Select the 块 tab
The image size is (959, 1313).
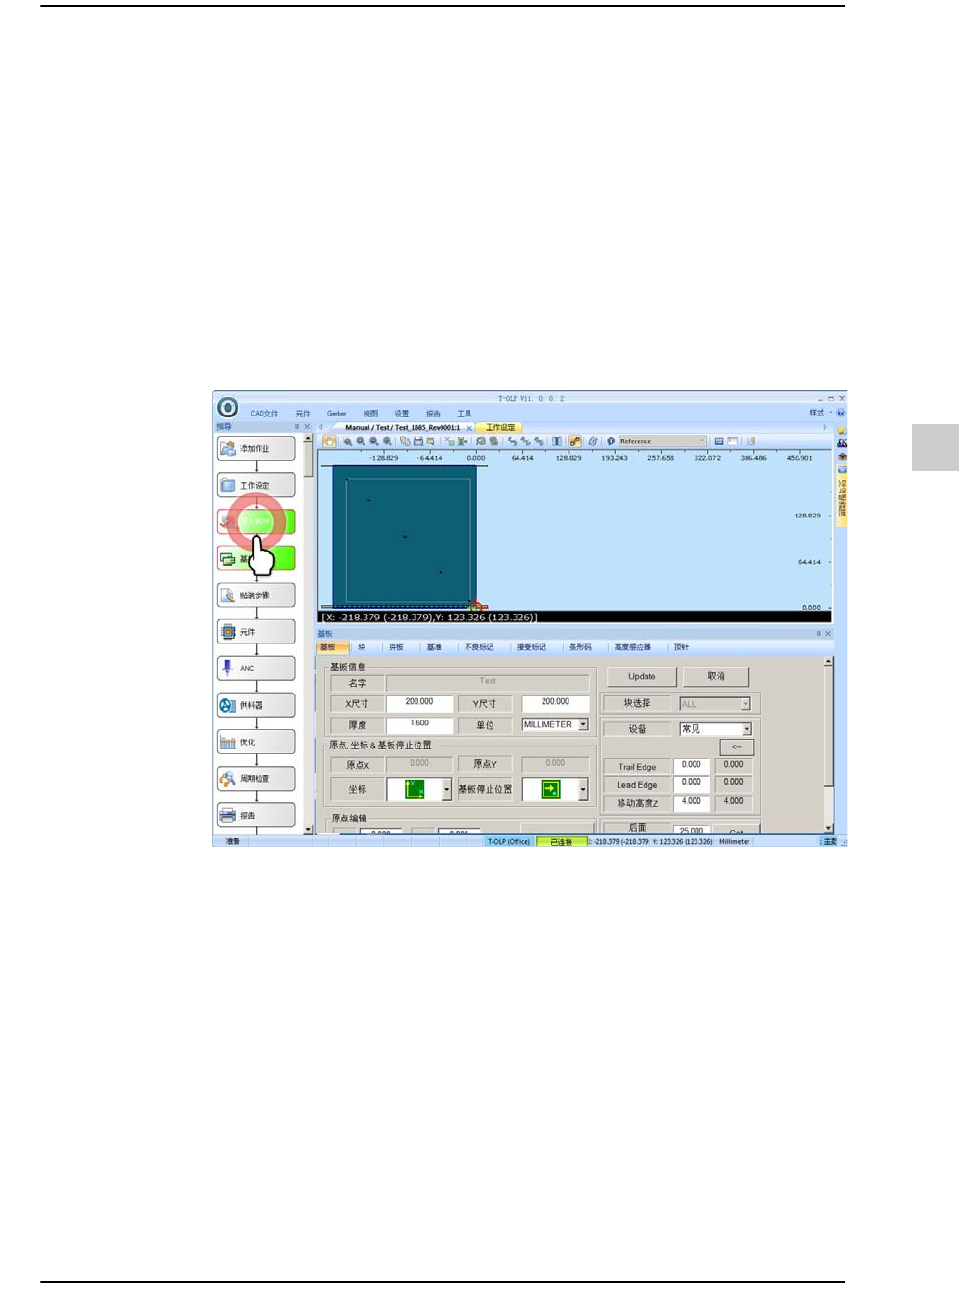[362, 647]
